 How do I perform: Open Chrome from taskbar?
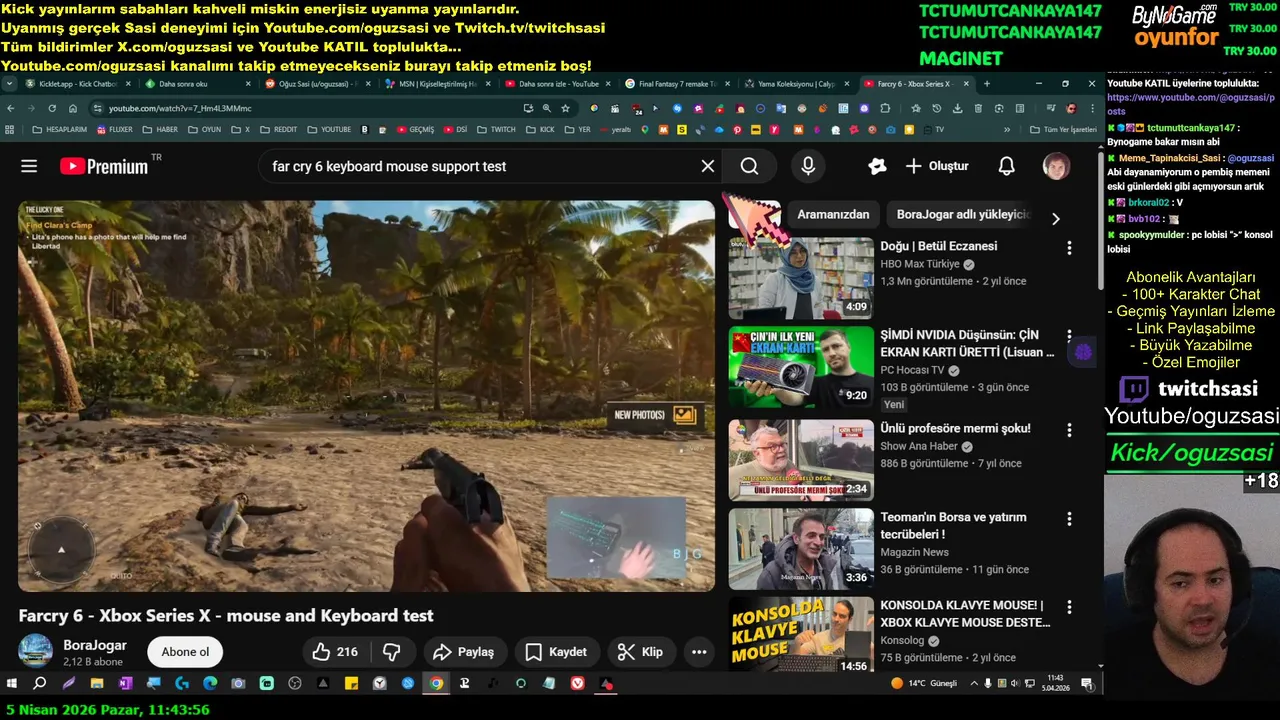(x=436, y=684)
